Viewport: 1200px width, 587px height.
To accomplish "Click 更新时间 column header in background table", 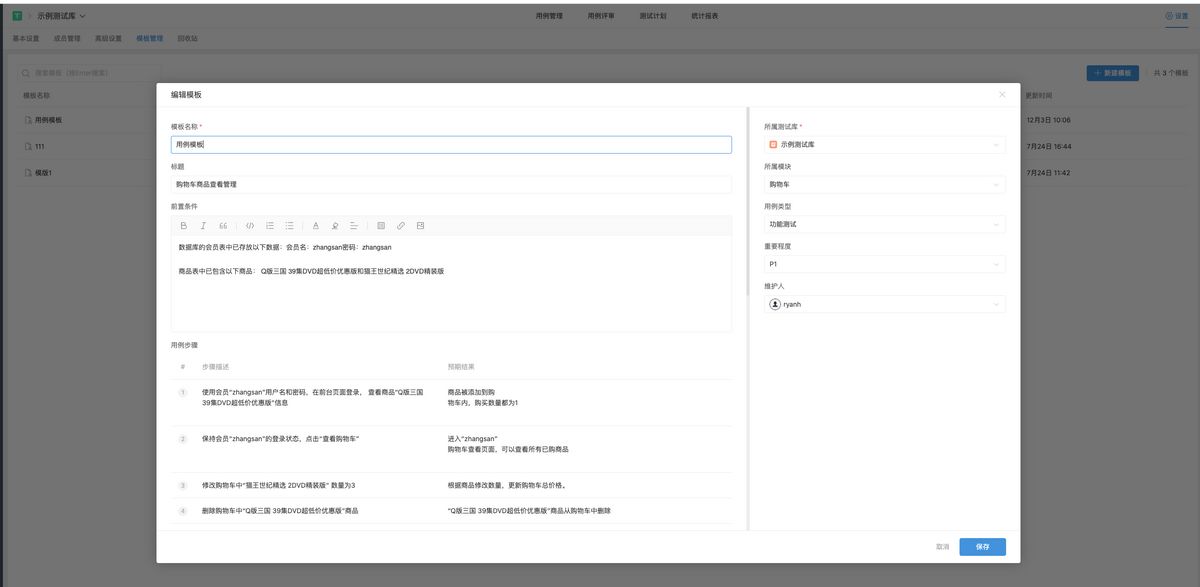I will coord(1038,96).
